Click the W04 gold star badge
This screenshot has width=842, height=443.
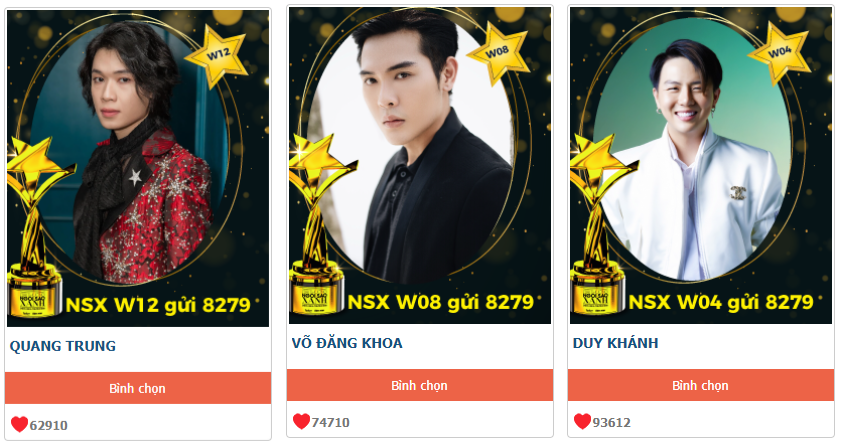tap(779, 53)
